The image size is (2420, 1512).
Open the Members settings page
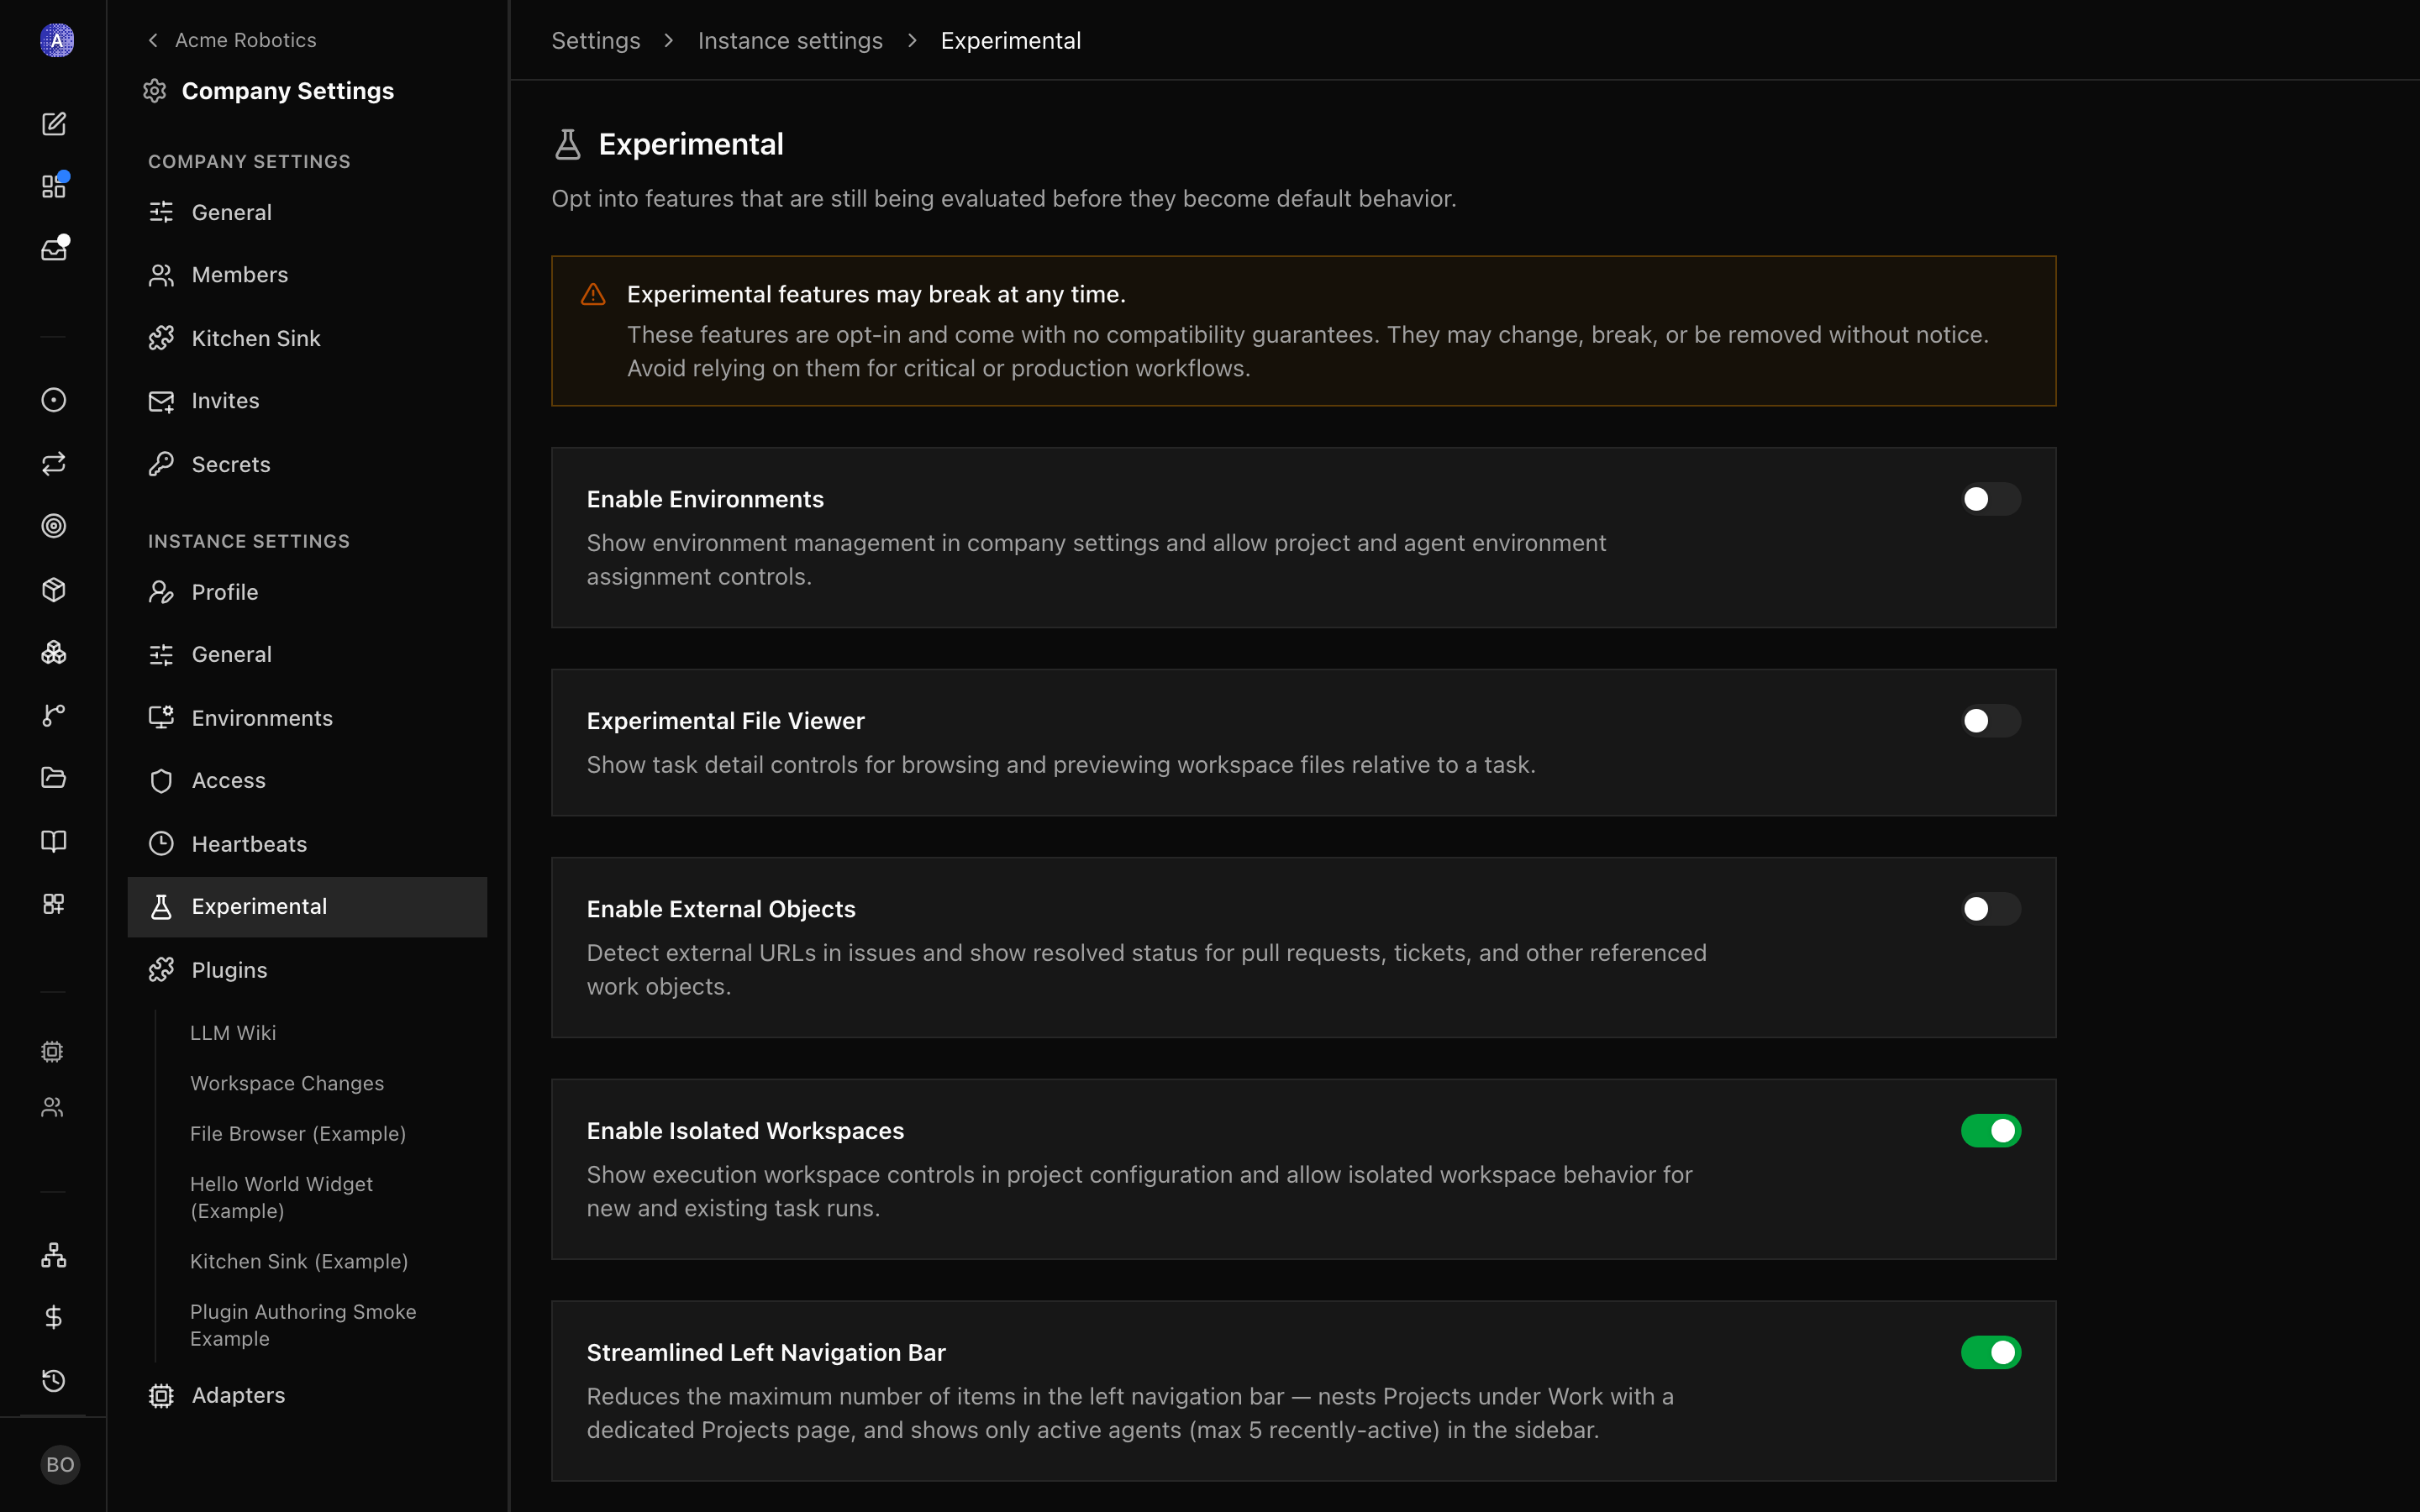(307, 275)
